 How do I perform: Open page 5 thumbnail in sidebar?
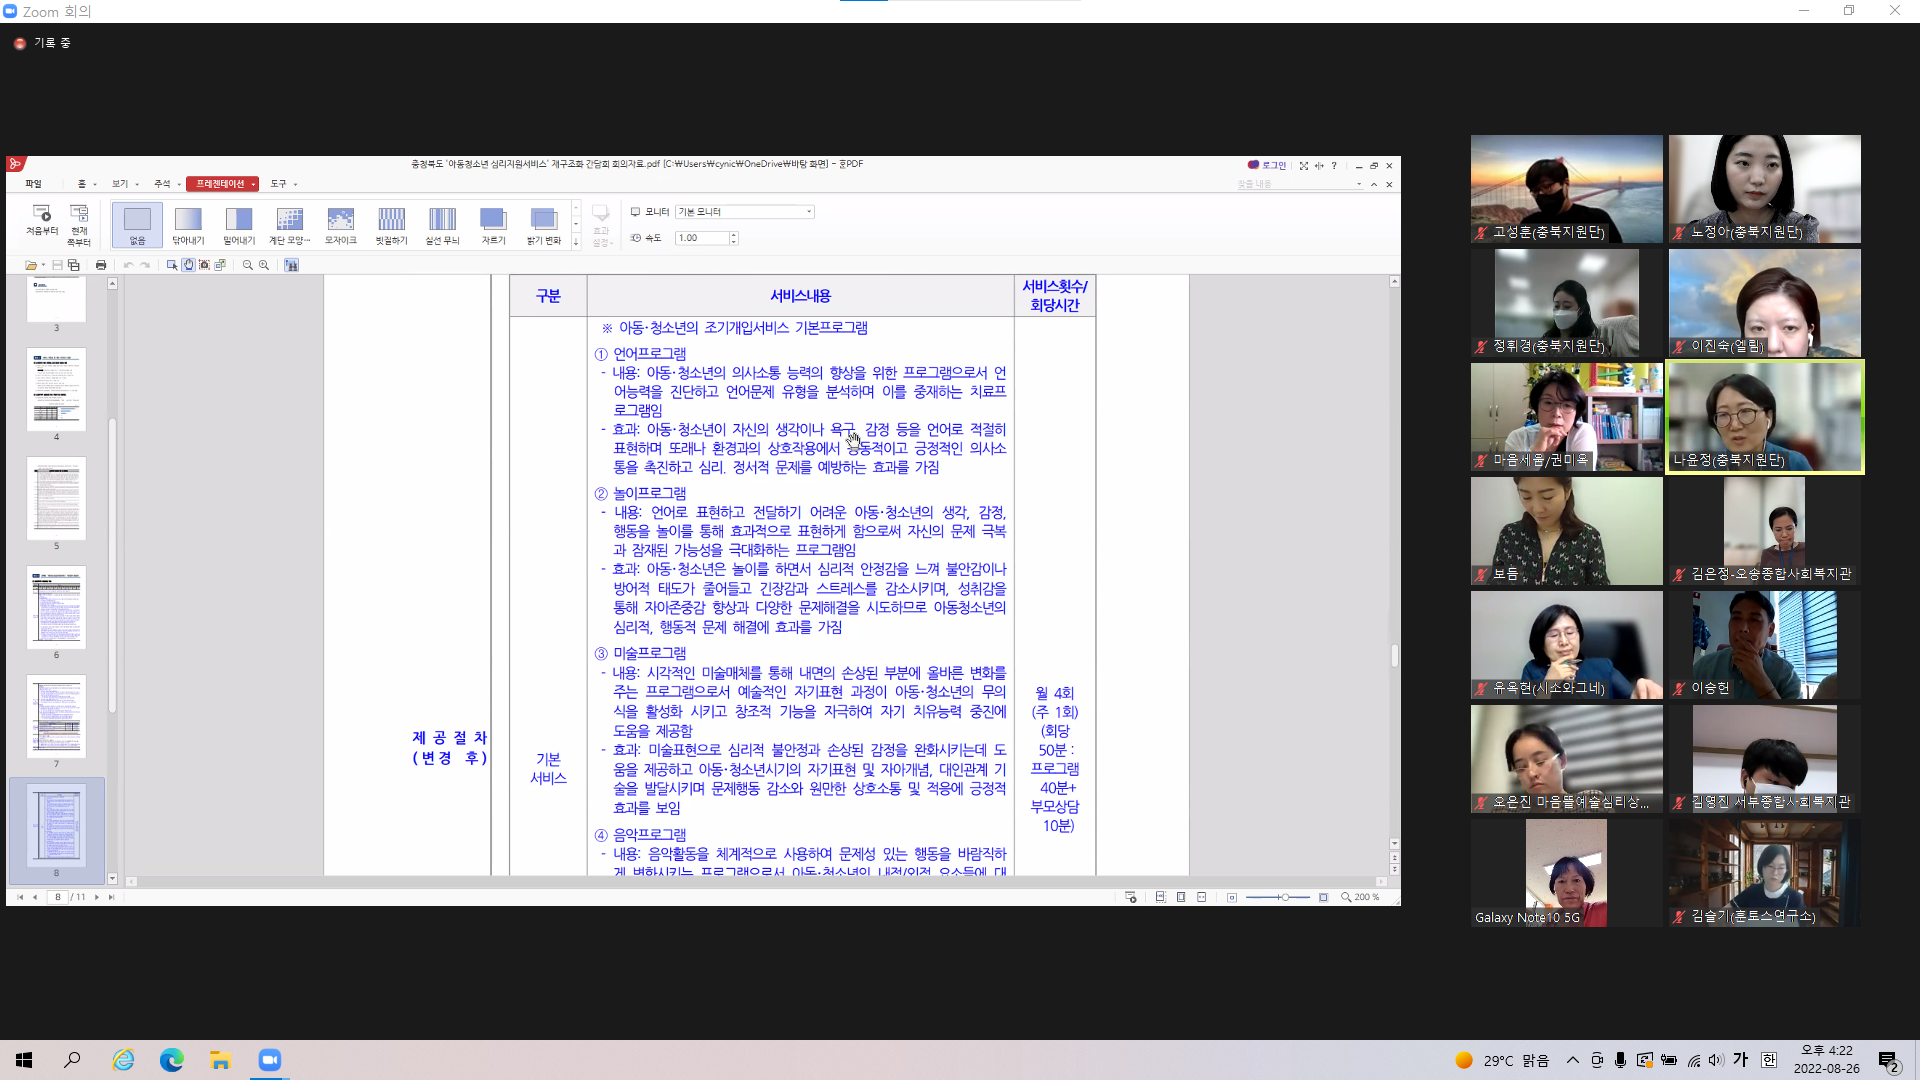point(56,498)
